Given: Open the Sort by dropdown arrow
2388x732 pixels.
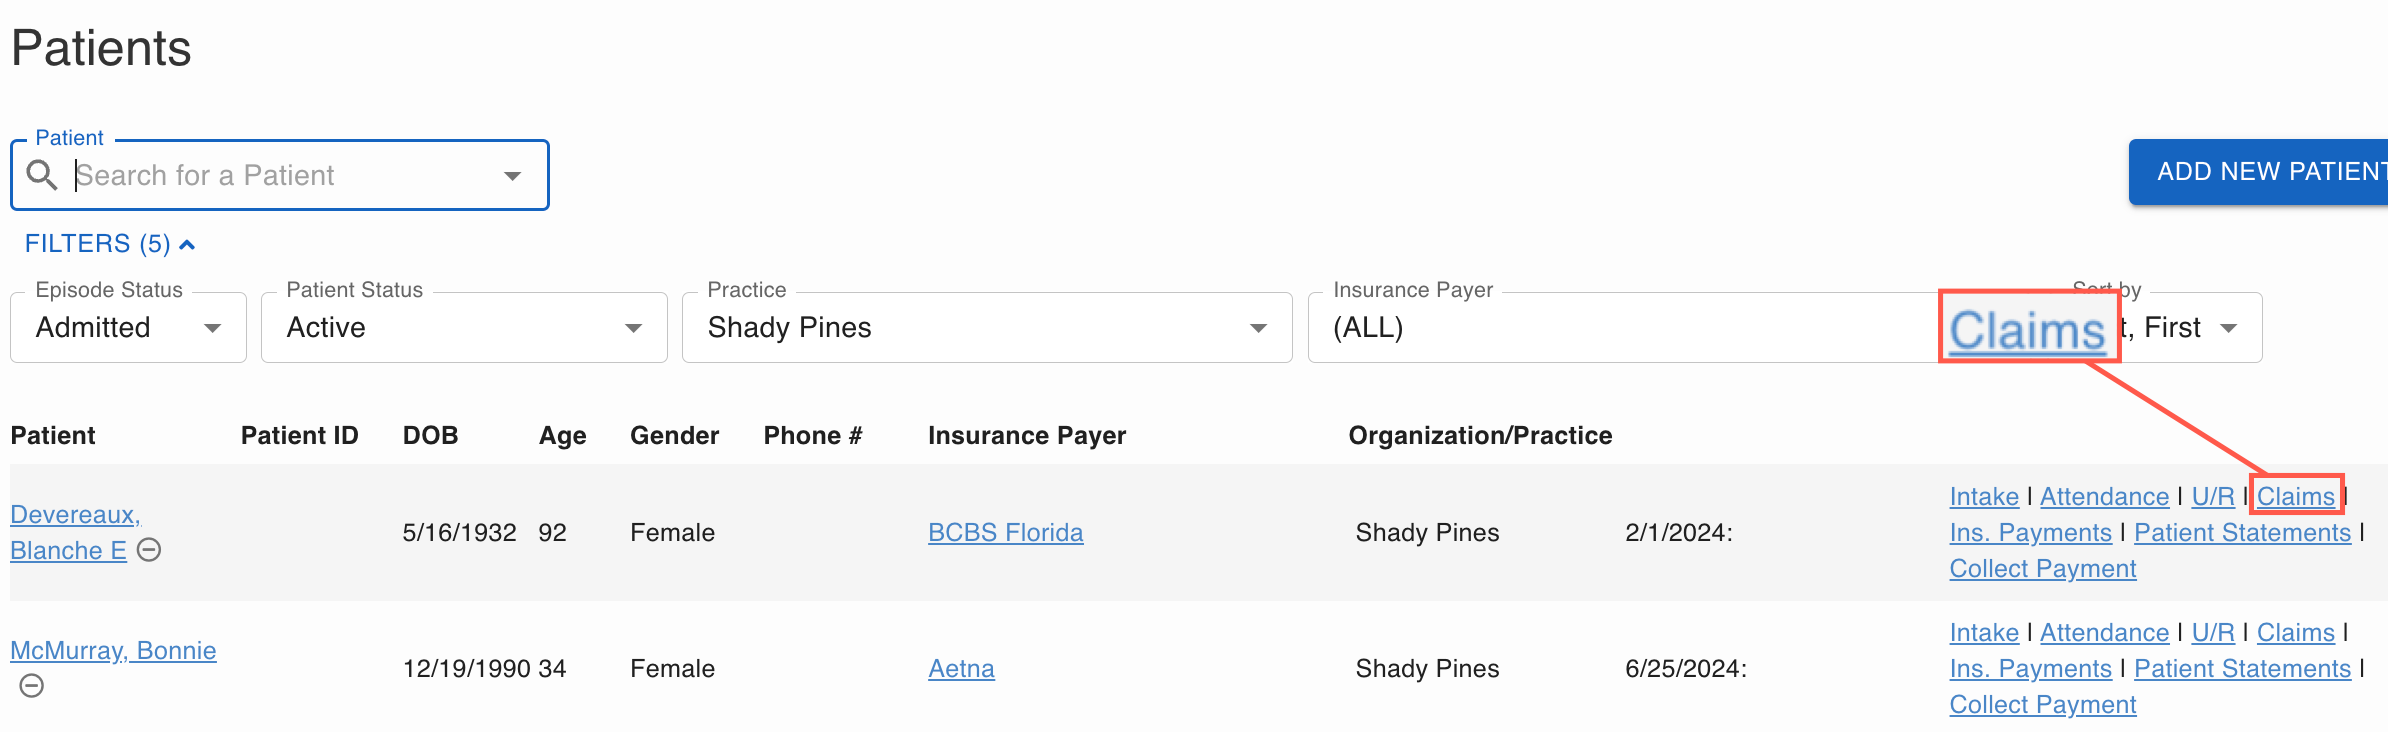Looking at the screenshot, I should click(x=2228, y=328).
